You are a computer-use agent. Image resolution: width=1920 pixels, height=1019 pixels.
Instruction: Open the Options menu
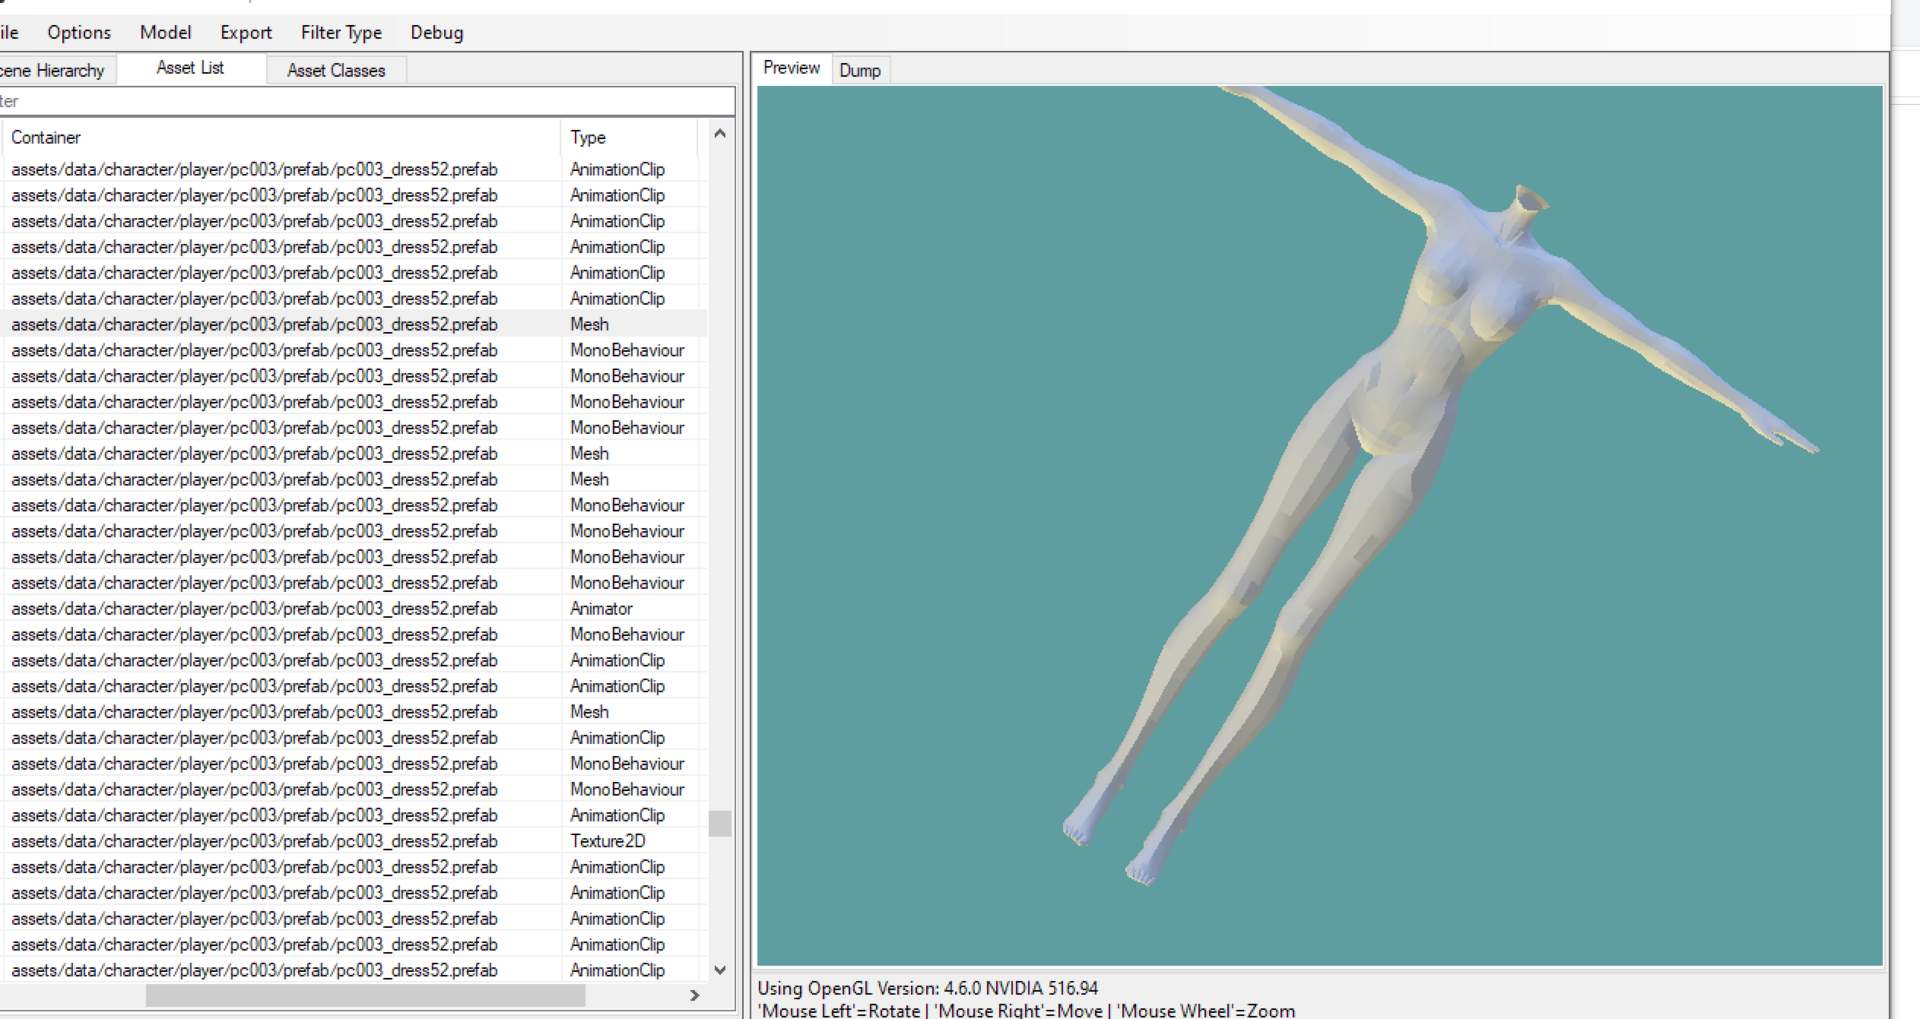79,32
